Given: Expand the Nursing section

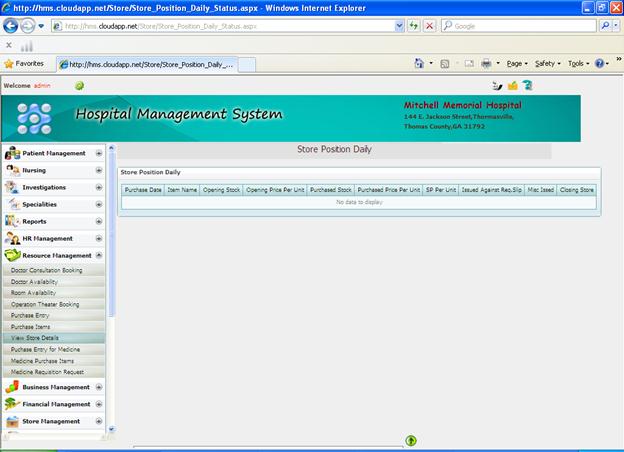Looking at the screenshot, I should tap(98, 171).
